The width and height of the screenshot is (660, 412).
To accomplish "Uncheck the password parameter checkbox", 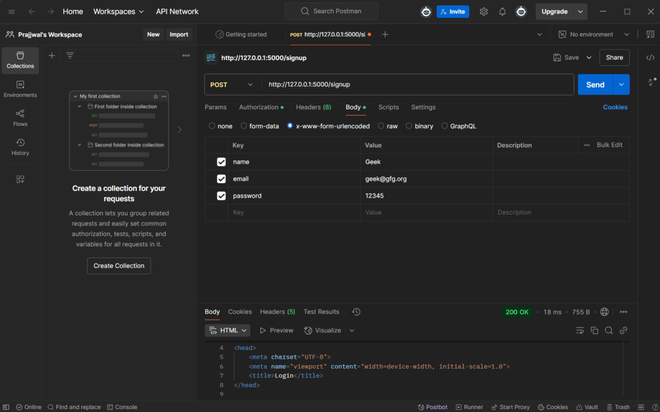I will 221,196.
